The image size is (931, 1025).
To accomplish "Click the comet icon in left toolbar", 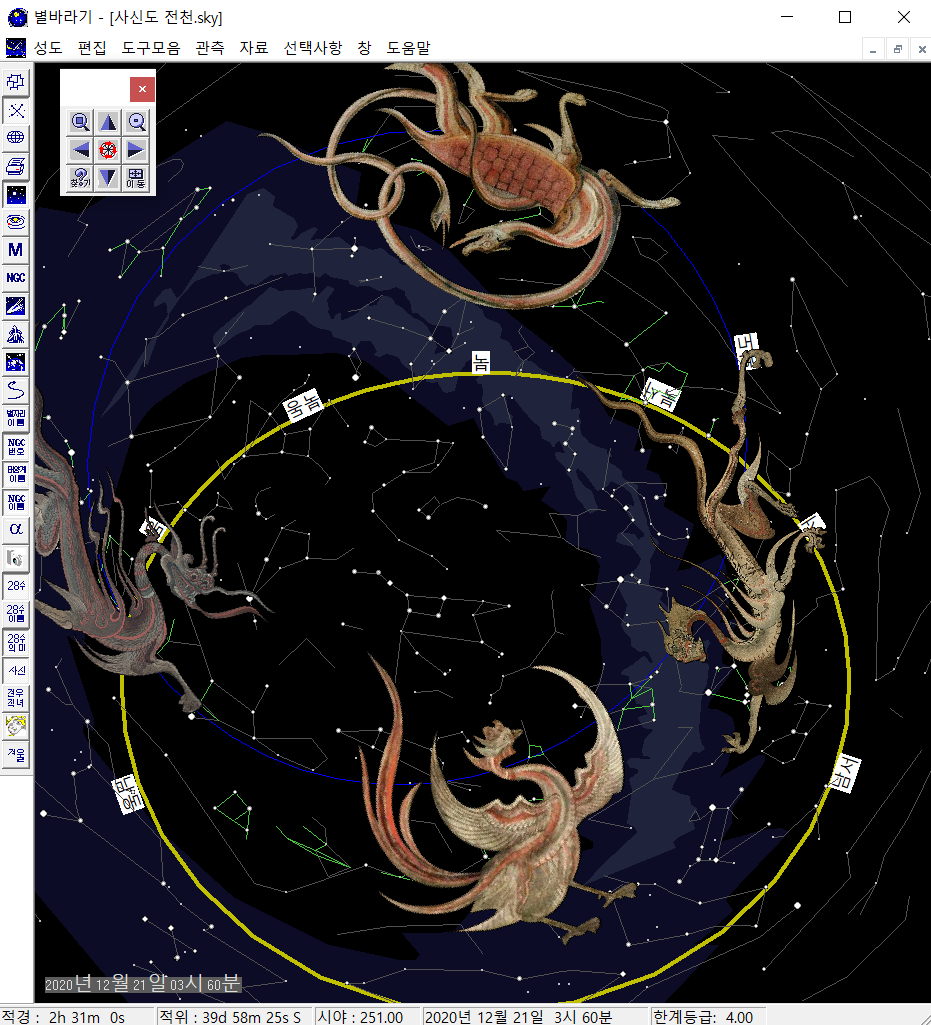I will pyautogui.click(x=16, y=306).
